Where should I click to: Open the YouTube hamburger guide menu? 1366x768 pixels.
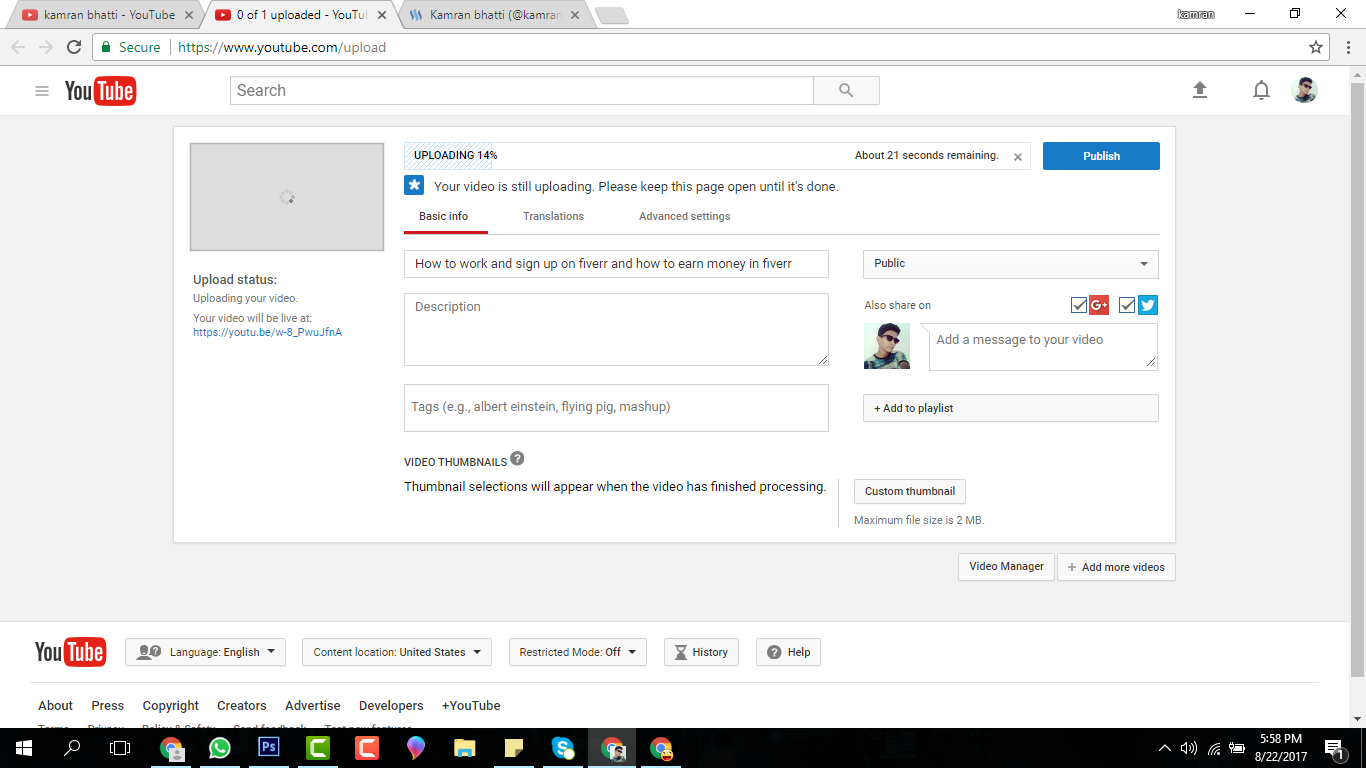point(42,91)
